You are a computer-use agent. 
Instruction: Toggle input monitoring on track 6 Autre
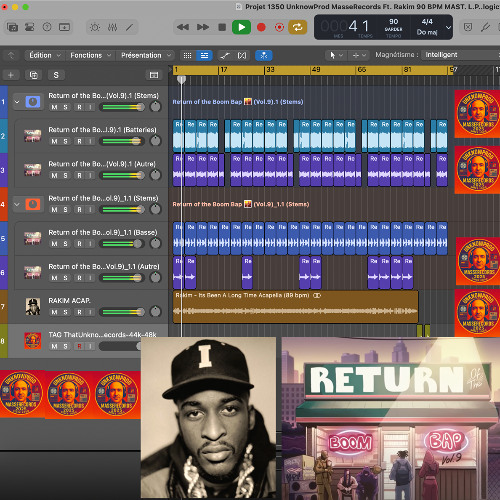point(90,278)
